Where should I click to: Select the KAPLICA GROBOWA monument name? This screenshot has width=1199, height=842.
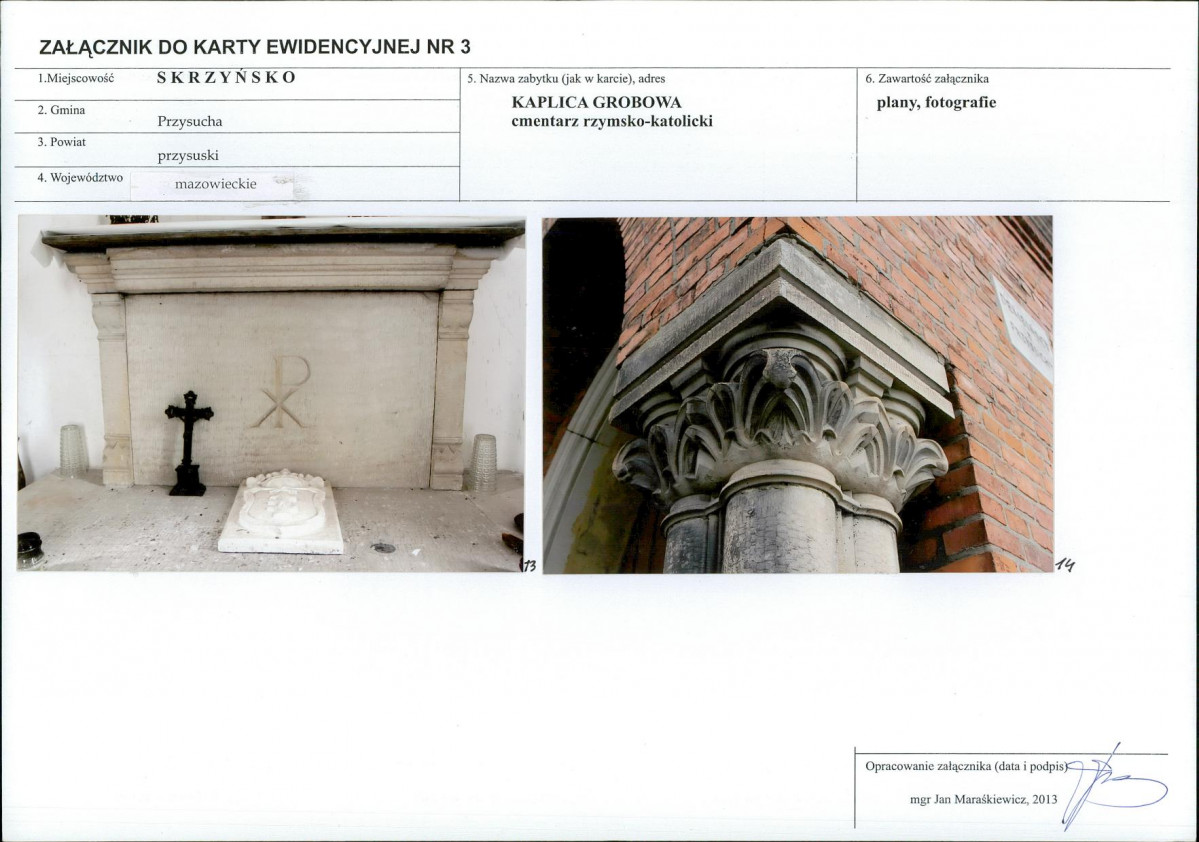pos(596,103)
